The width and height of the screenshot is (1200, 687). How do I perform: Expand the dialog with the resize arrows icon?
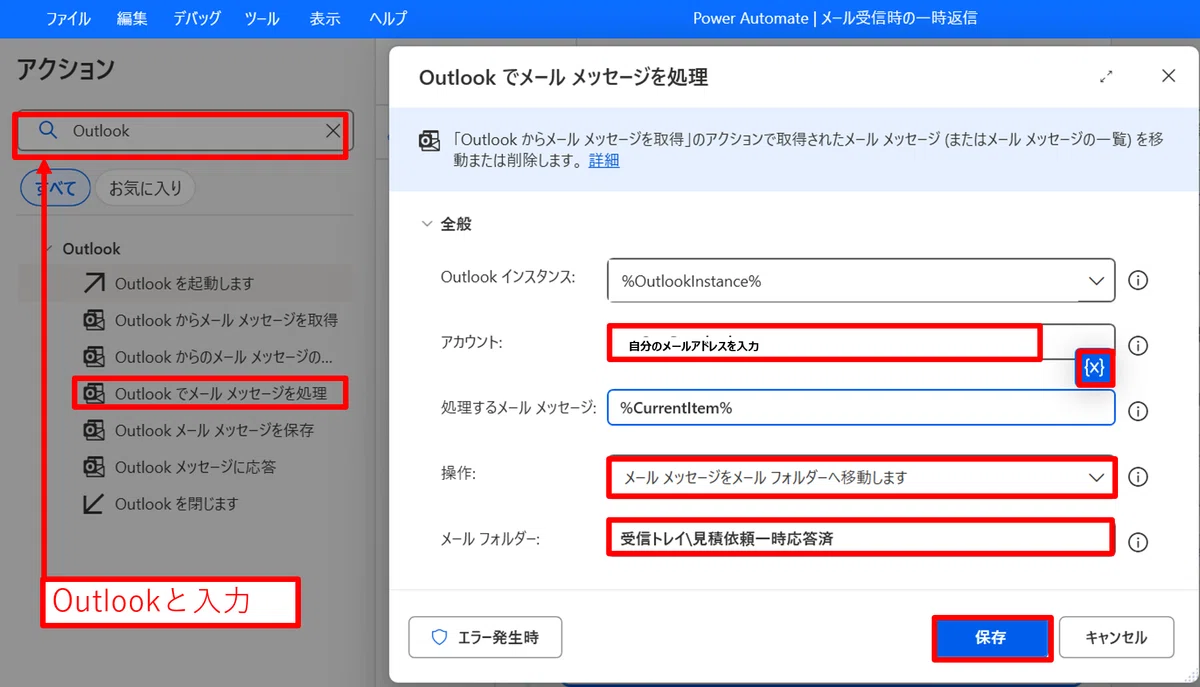pyautogui.click(x=1107, y=77)
